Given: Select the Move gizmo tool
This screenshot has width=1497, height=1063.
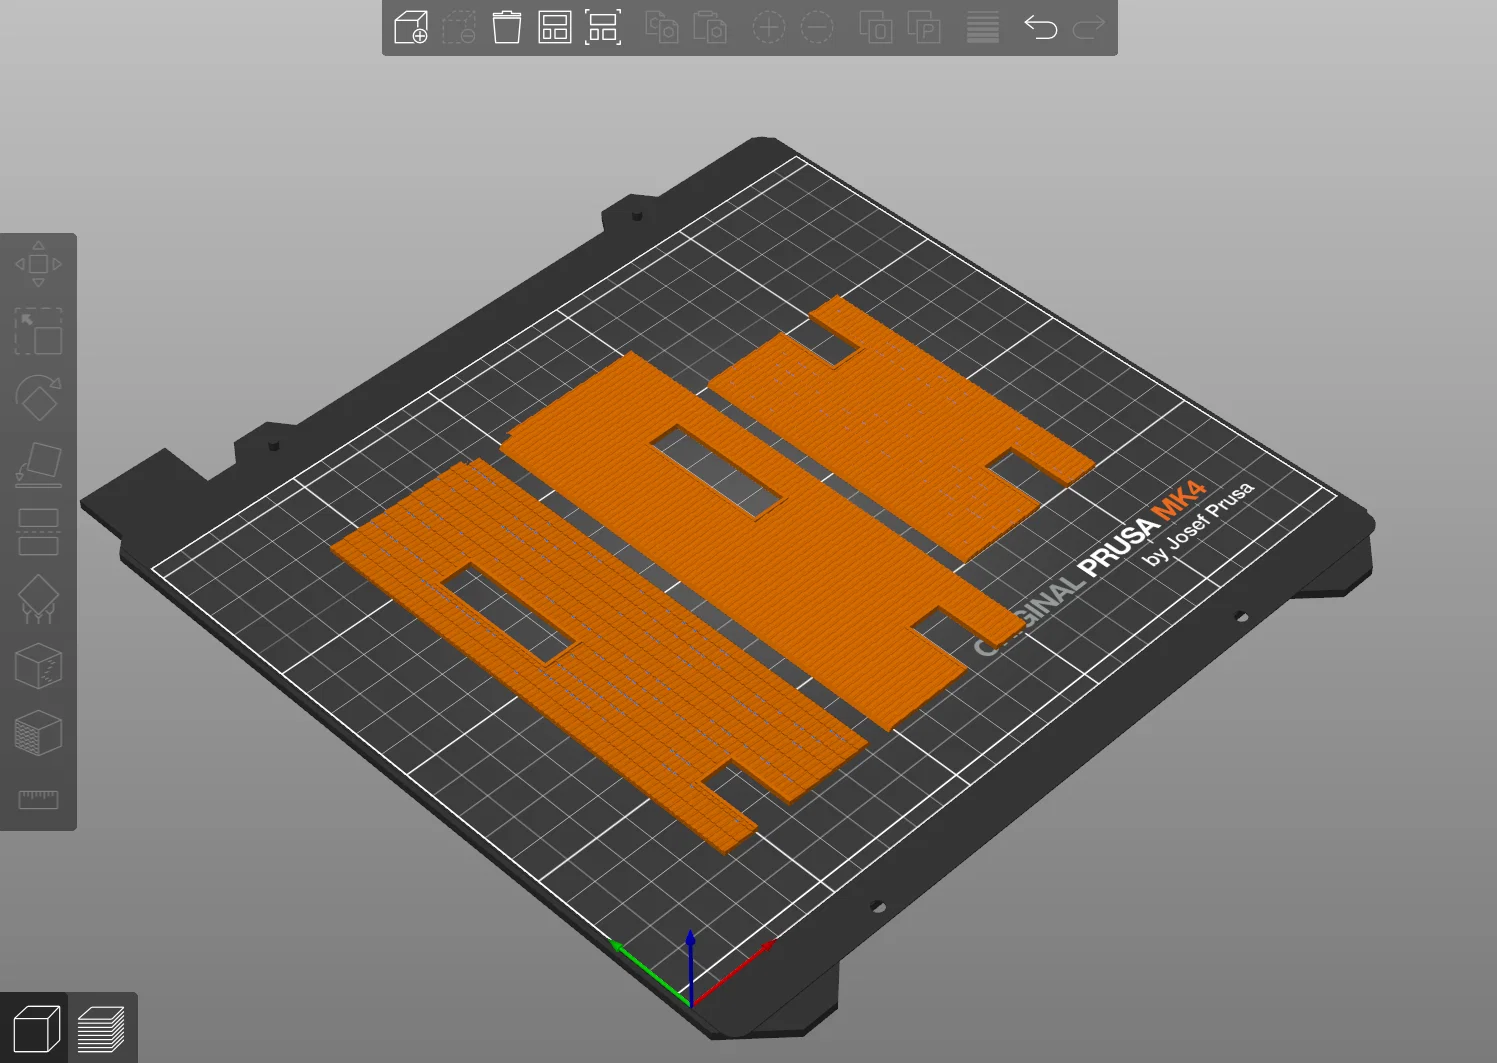Looking at the screenshot, I should point(38,264).
